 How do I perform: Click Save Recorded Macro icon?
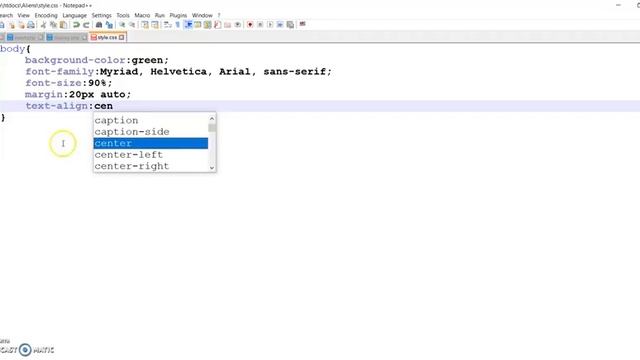290,25
